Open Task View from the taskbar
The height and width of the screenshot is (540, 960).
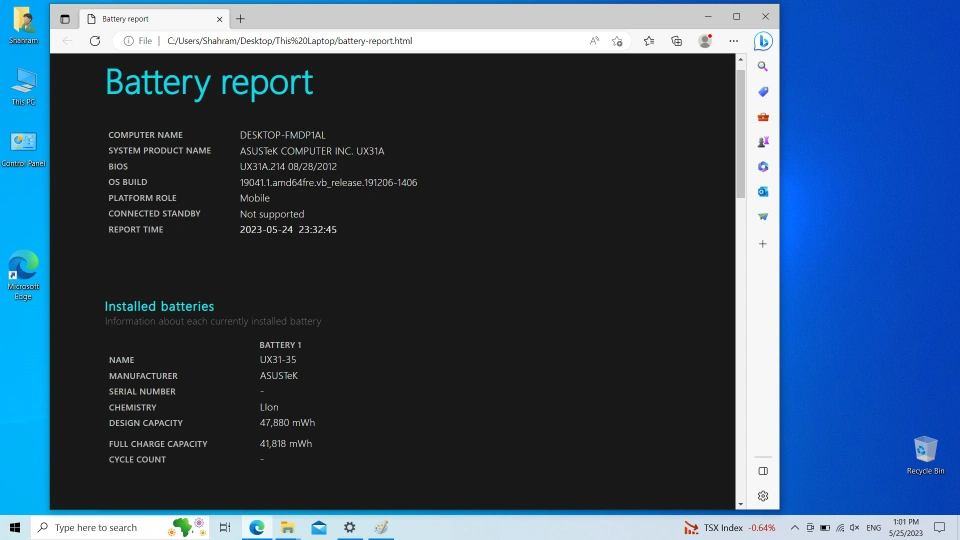pos(225,527)
